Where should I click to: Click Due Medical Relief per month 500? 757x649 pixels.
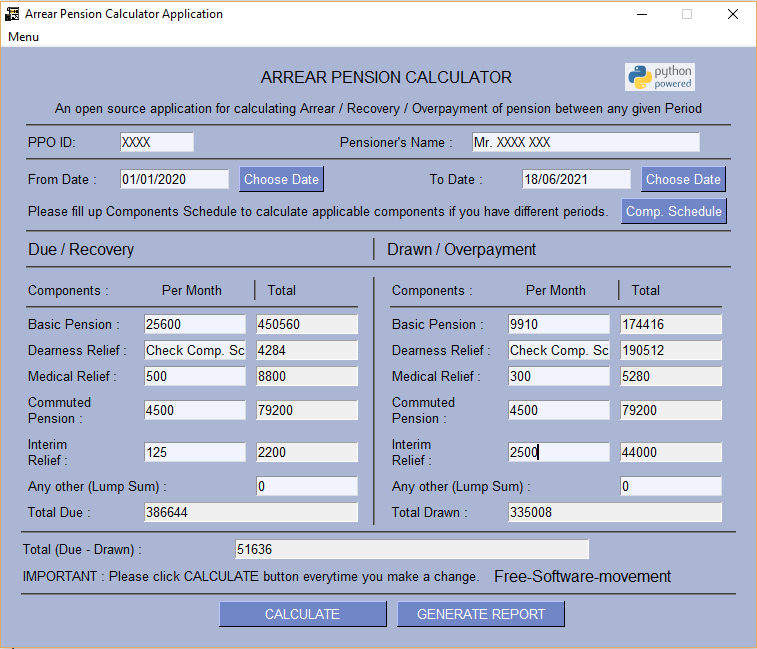[195, 376]
